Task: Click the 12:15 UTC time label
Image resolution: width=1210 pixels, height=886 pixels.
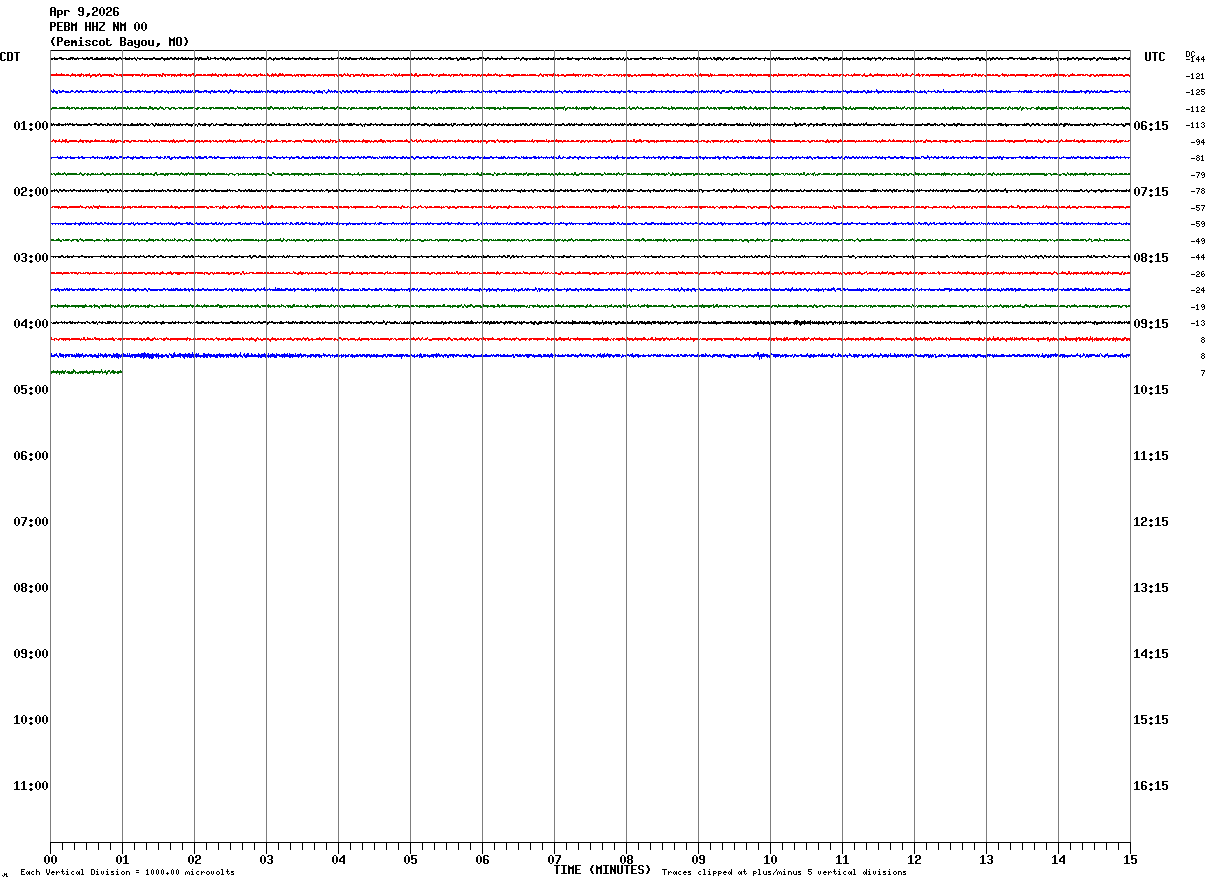Action: pos(1151,522)
